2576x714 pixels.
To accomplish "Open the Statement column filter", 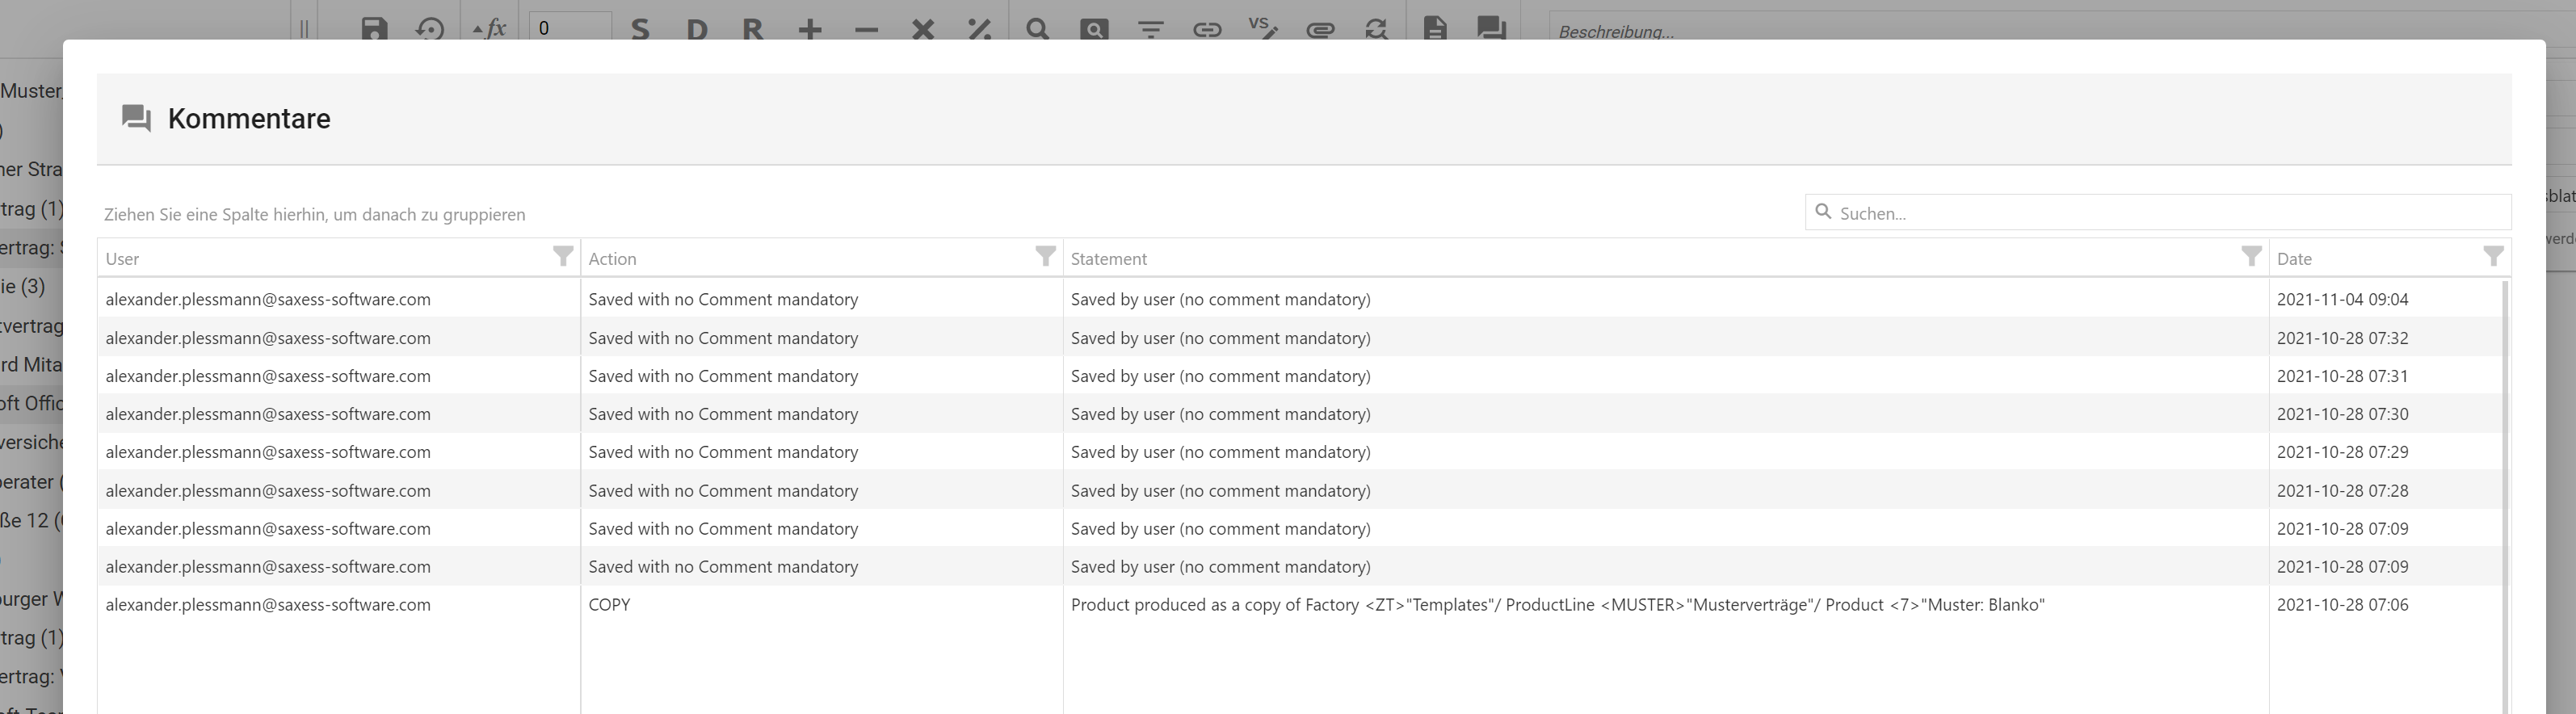I will point(2251,257).
